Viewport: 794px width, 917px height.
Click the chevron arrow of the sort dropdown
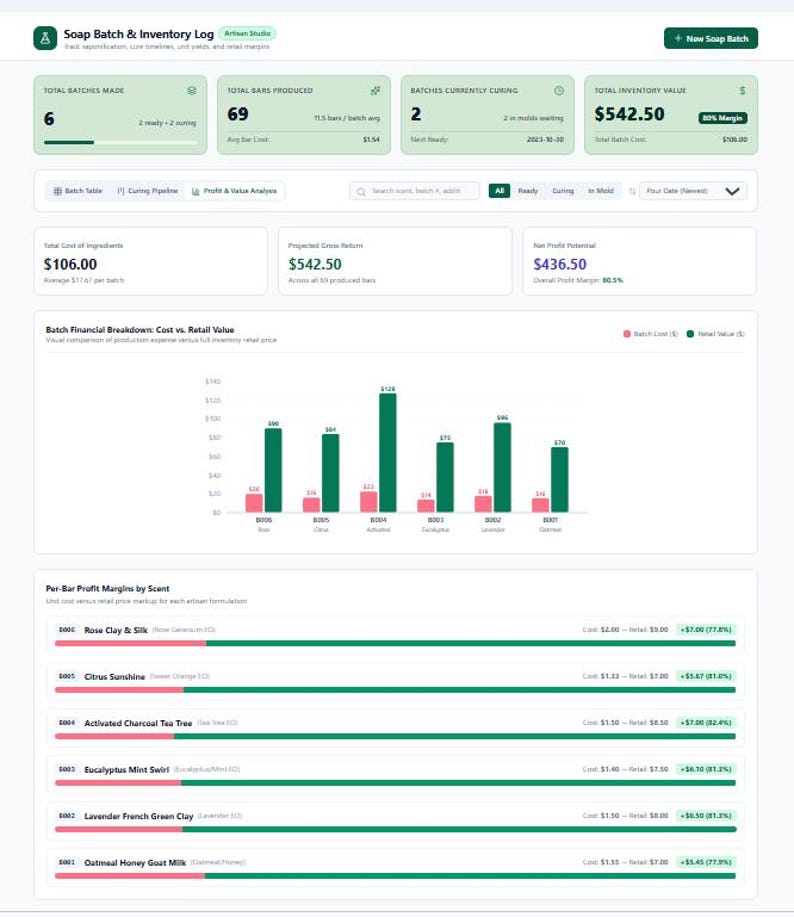(732, 191)
